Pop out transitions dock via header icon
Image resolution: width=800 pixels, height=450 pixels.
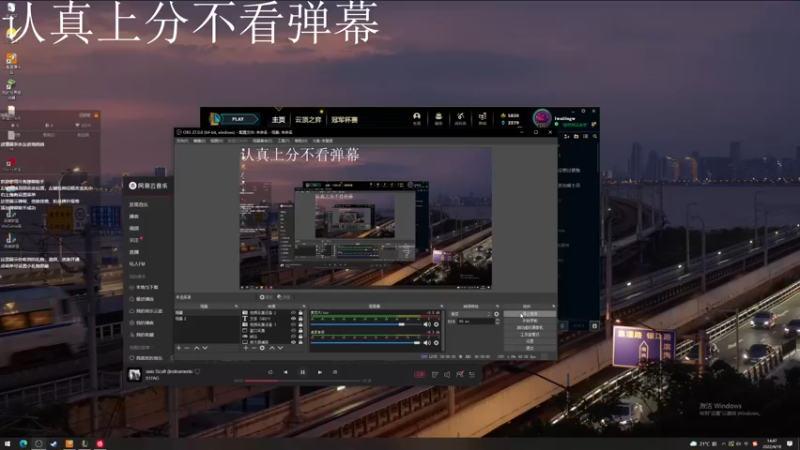497,306
